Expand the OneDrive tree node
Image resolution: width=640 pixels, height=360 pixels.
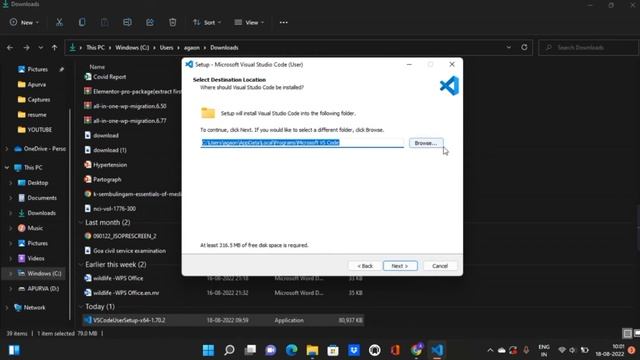click(7, 149)
